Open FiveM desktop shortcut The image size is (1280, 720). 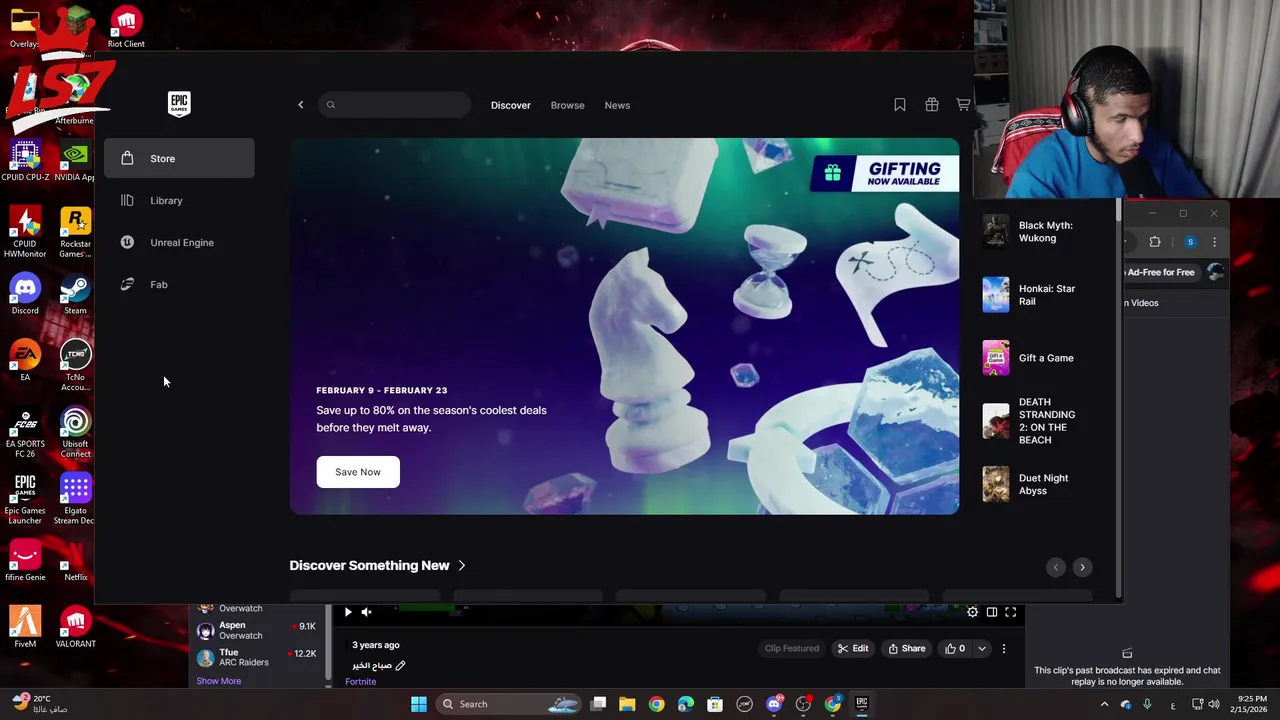click(25, 628)
